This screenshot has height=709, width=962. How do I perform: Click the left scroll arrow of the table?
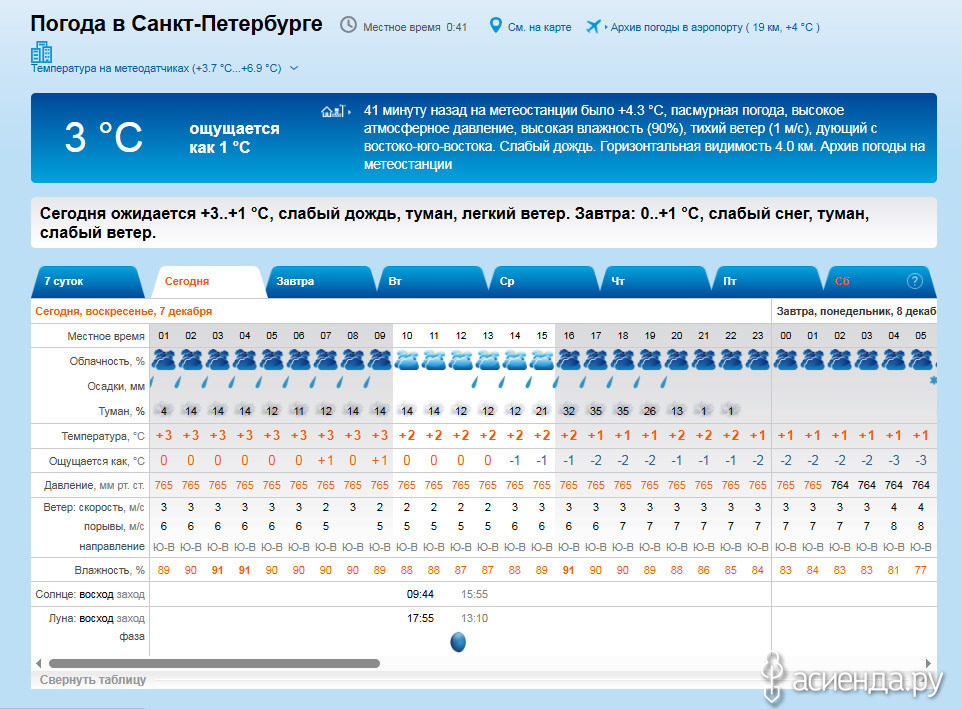pos(39,663)
